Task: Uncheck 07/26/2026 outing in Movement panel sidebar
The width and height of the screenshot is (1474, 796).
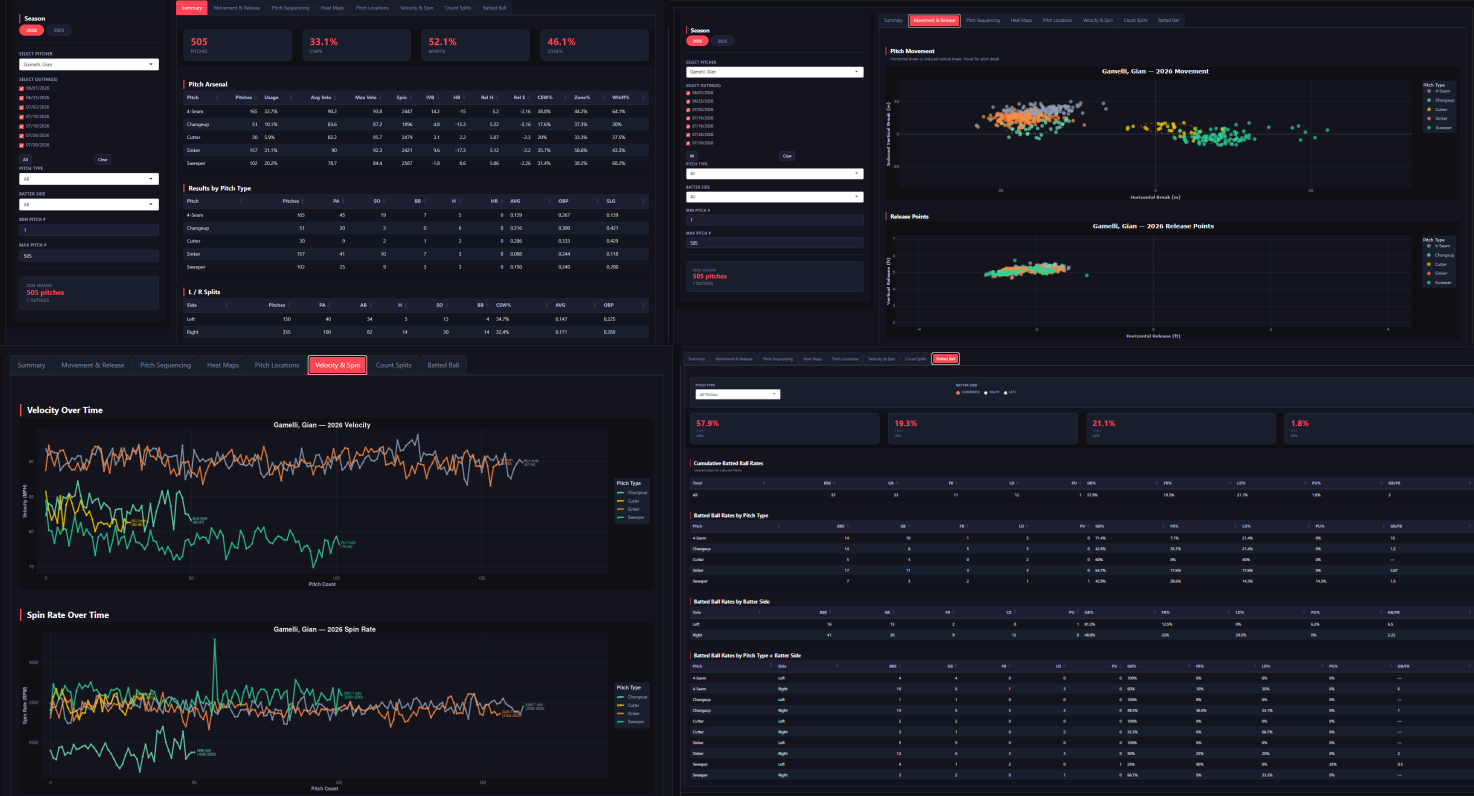Action: [x=689, y=136]
